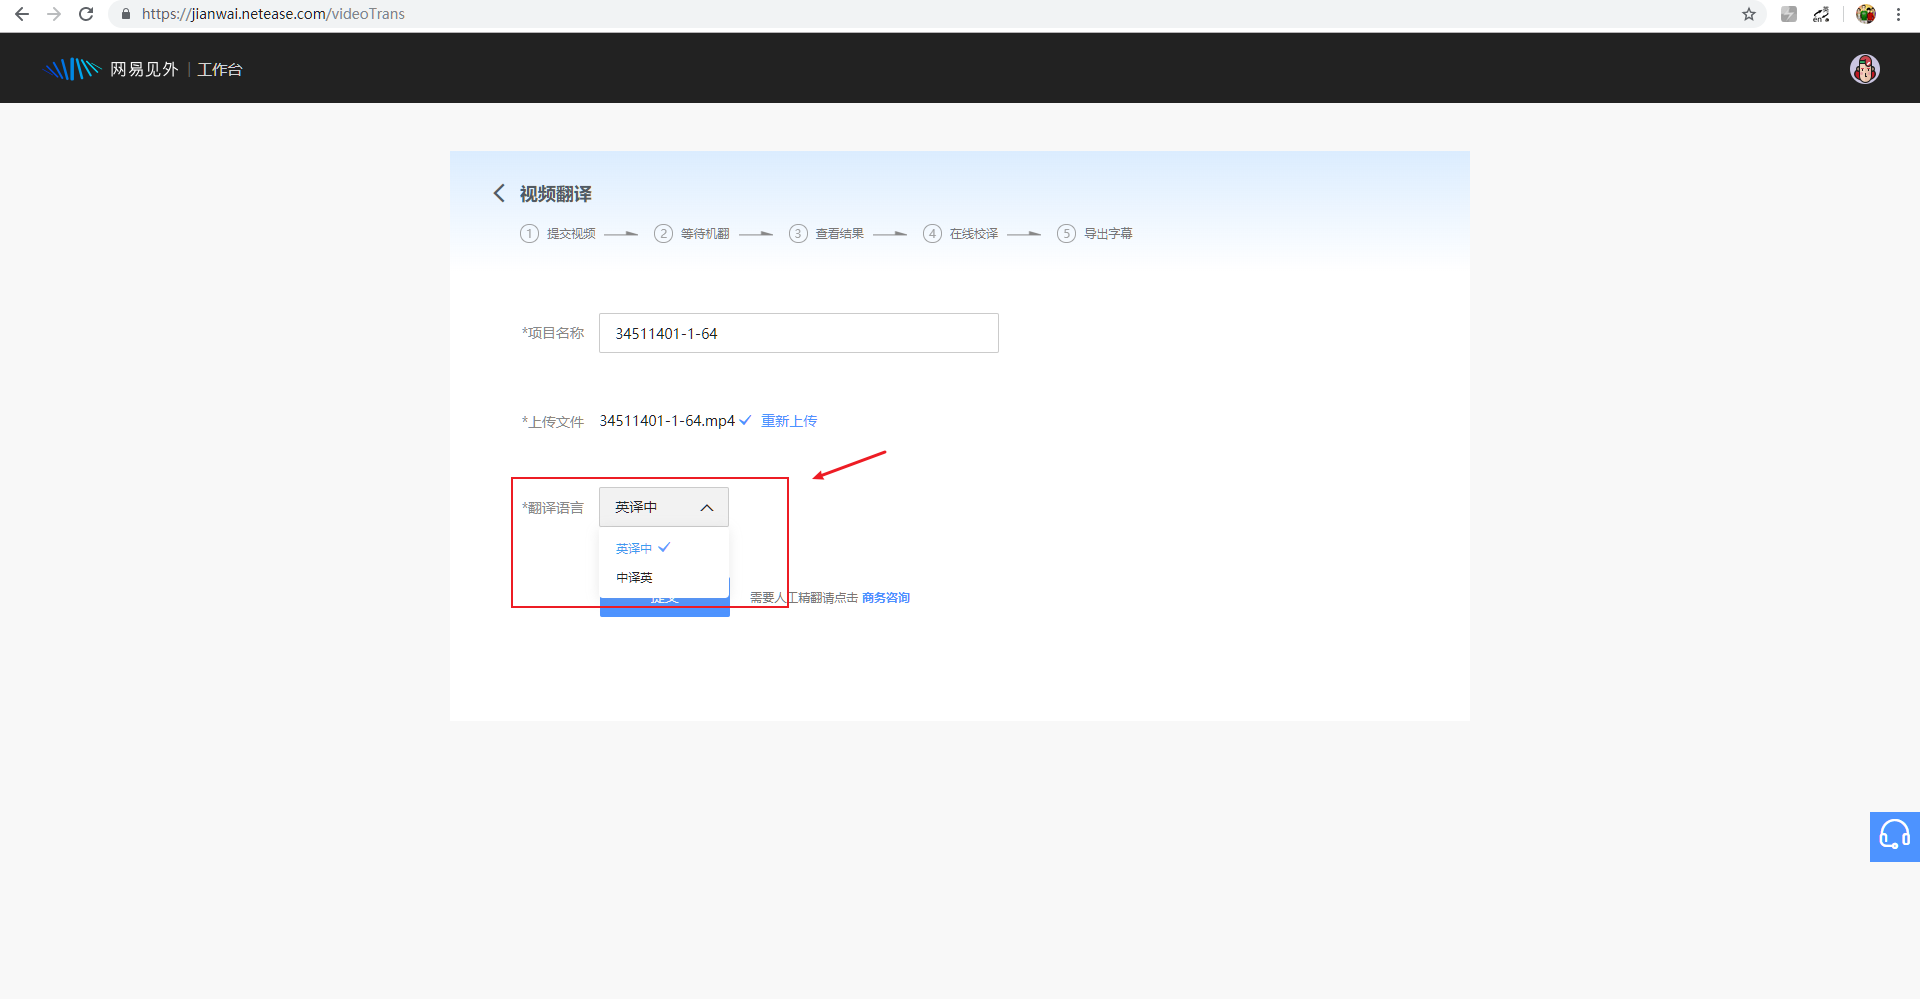Click the uploaded file name 34511401-1-64.mp4
This screenshot has width=1920, height=999.
point(667,421)
